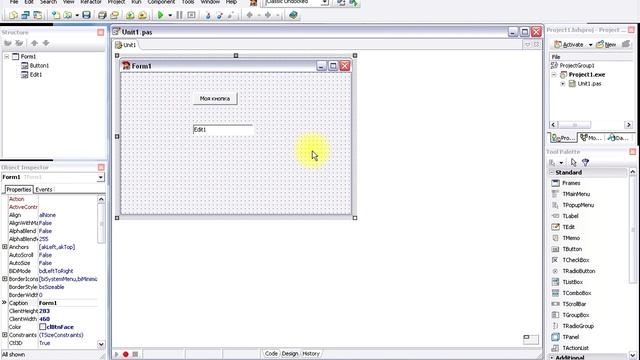Select the TLabel component in Tool Palette
The image size is (640, 360).
(570, 216)
